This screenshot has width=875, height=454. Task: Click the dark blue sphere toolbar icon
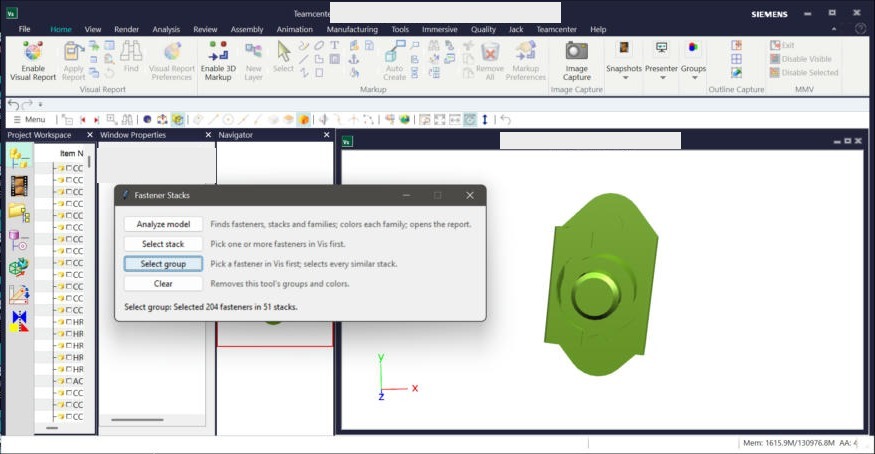147,119
